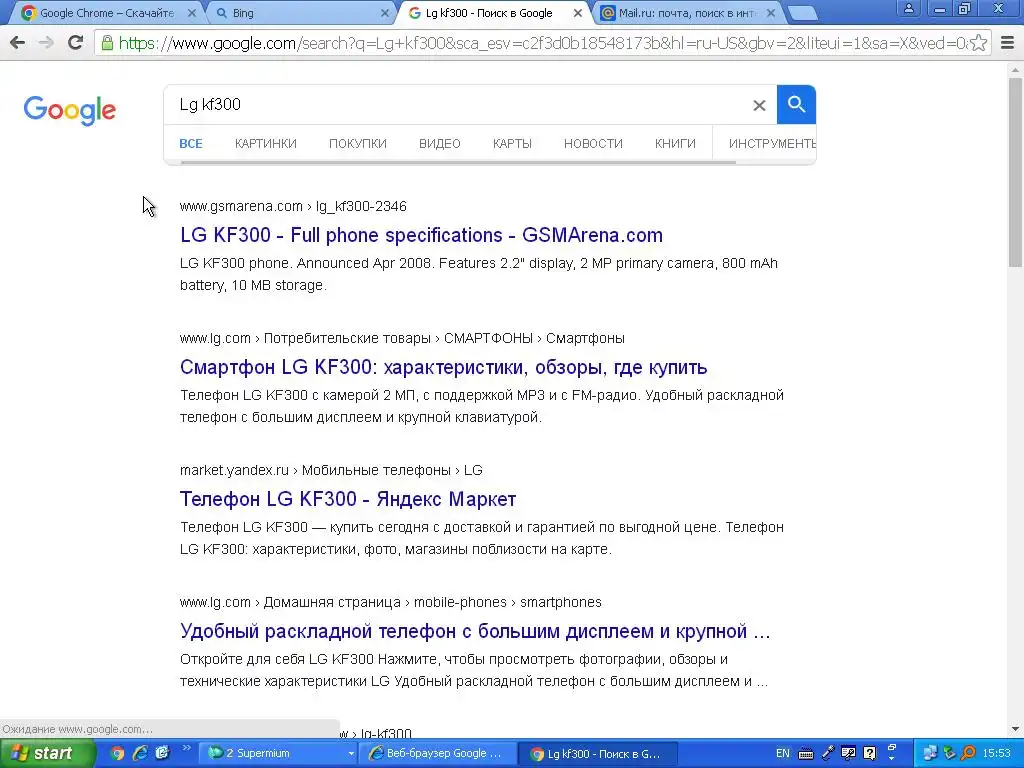Bookmark this page with the star icon

pyautogui.click(x=978, y=43)
